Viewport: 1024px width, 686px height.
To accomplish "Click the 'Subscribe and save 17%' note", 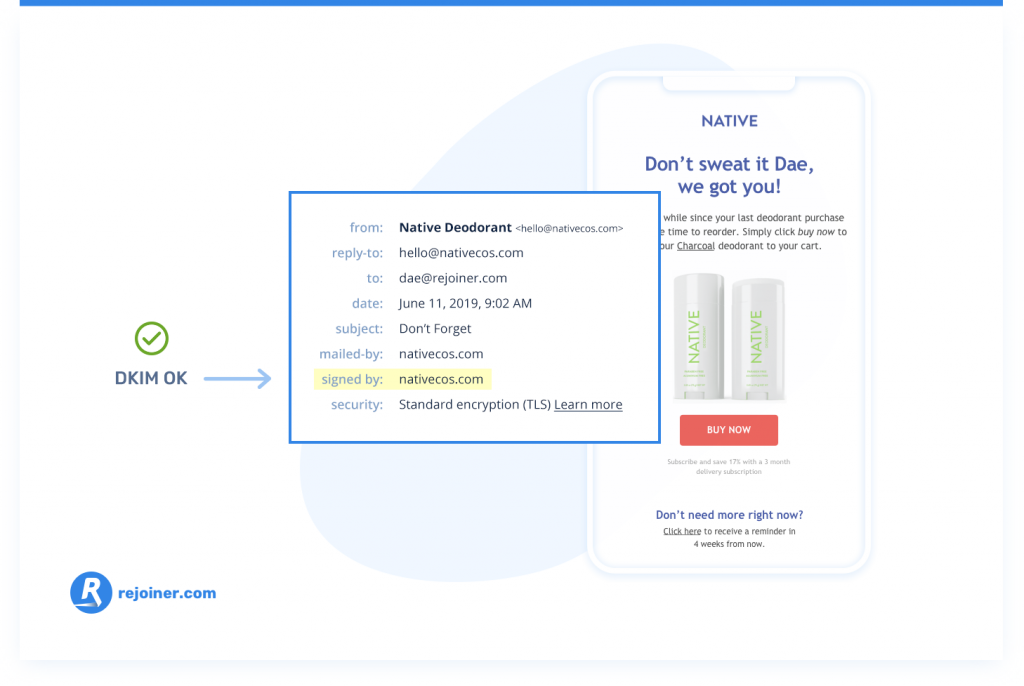I will pyautogui.click(x=729, y=466).
